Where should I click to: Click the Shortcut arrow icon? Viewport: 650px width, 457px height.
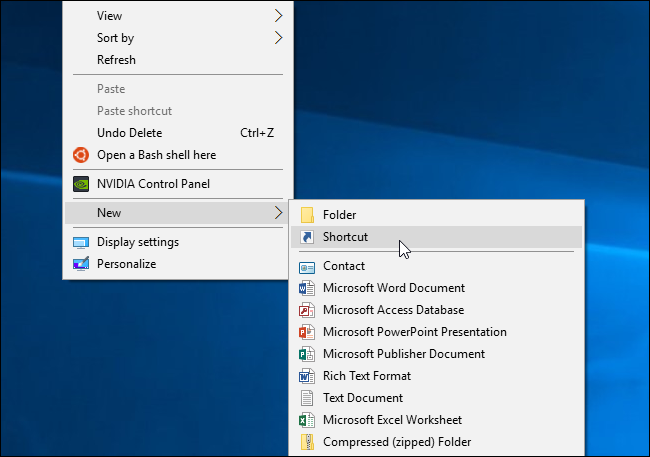pos(307,237)
